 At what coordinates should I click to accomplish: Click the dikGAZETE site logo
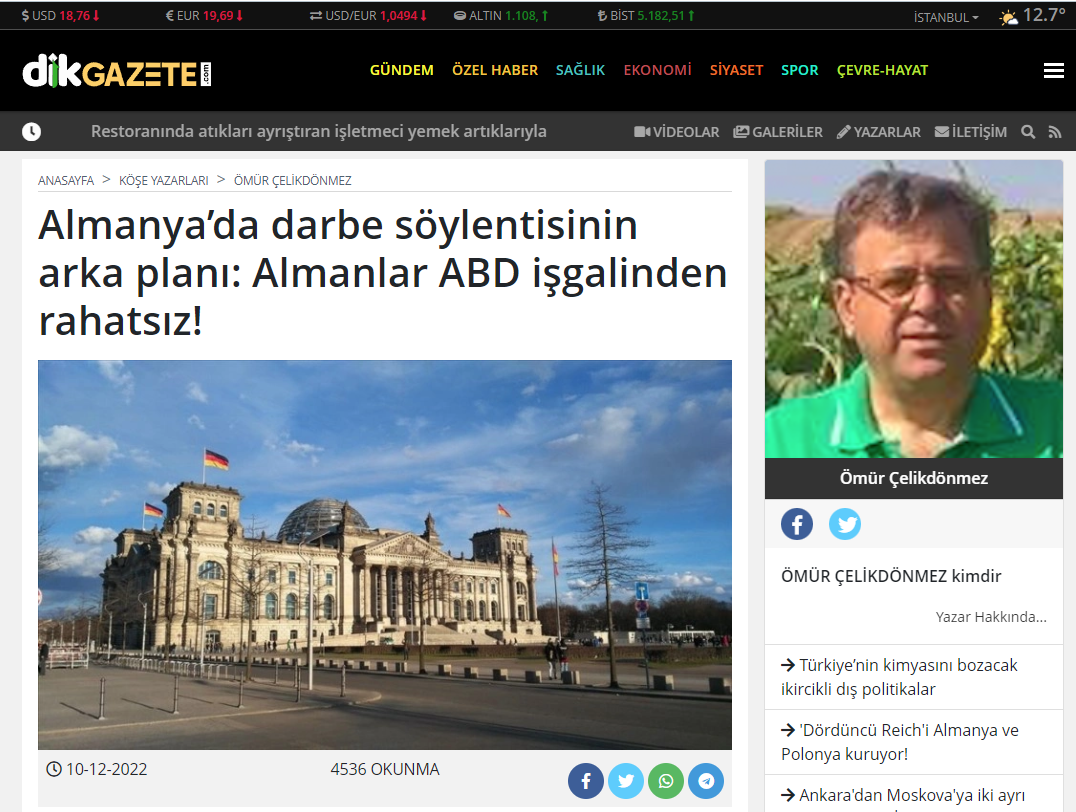[117, 71]
